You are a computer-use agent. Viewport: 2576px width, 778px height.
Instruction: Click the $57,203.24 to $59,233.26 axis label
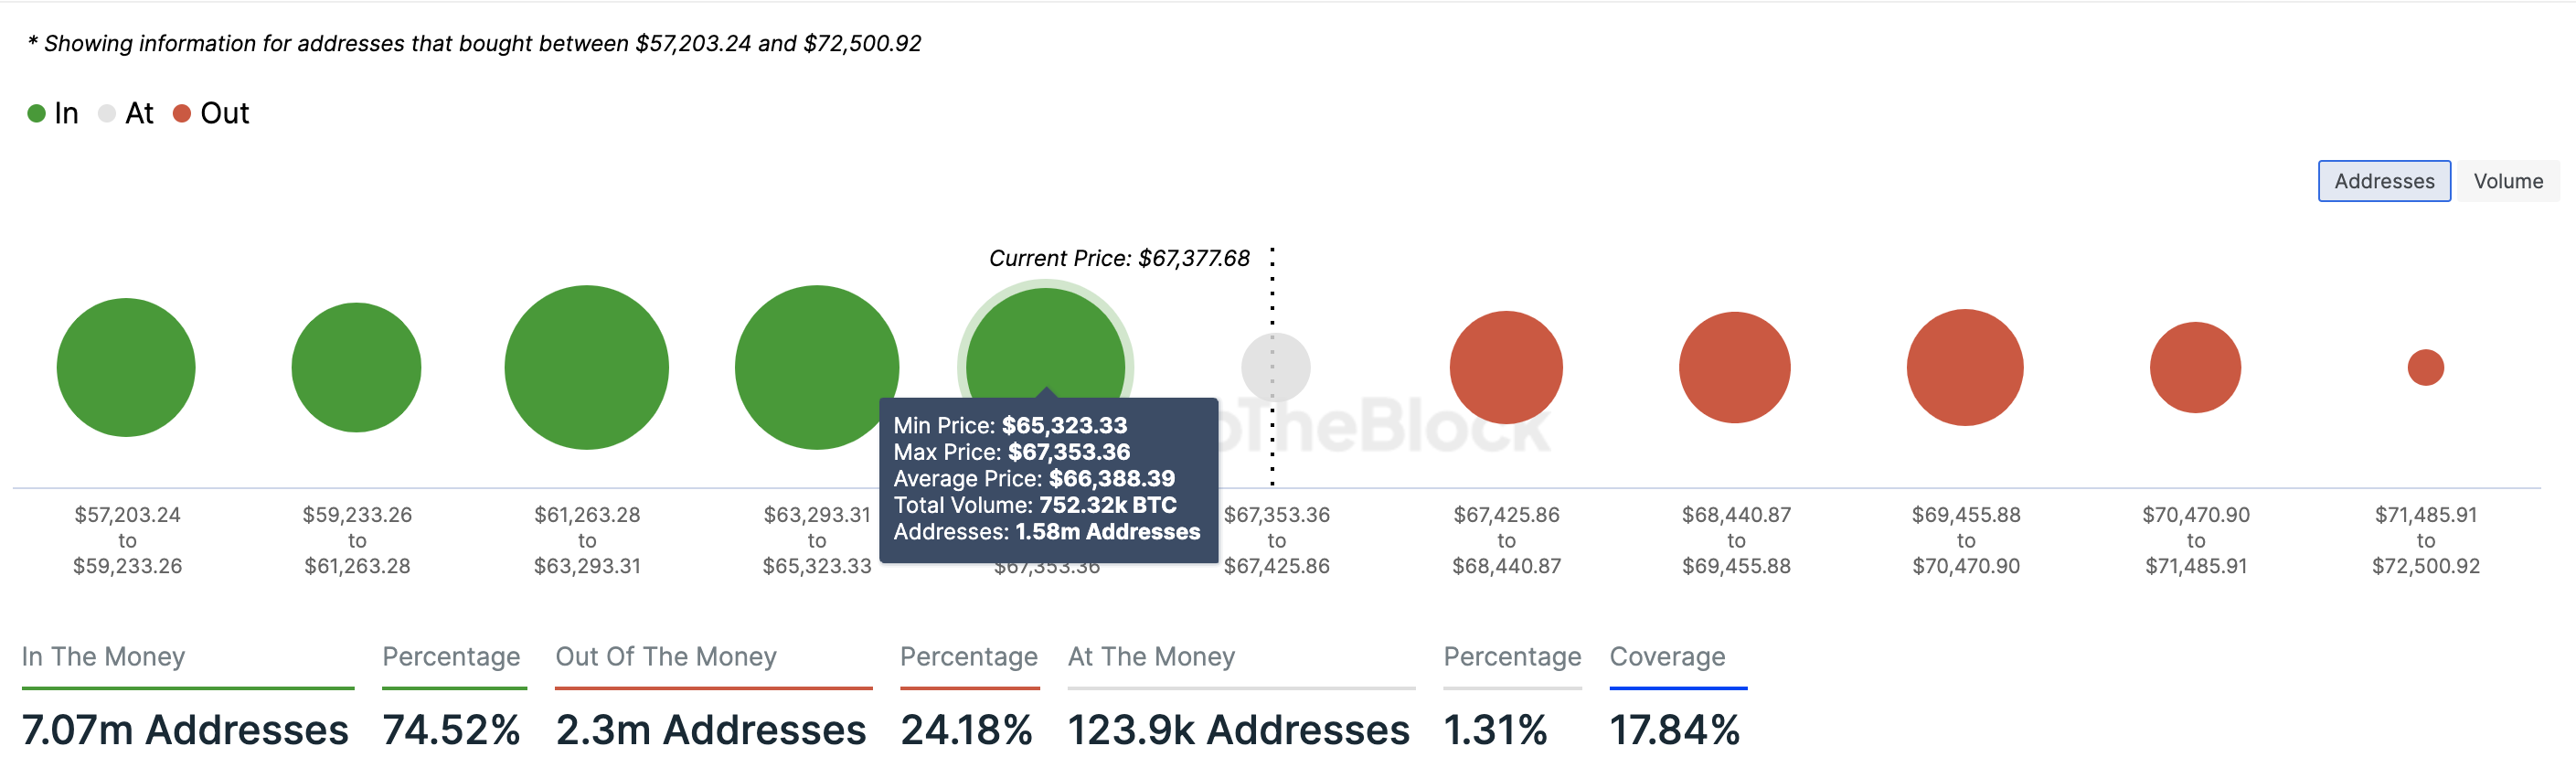coord(127,540)
